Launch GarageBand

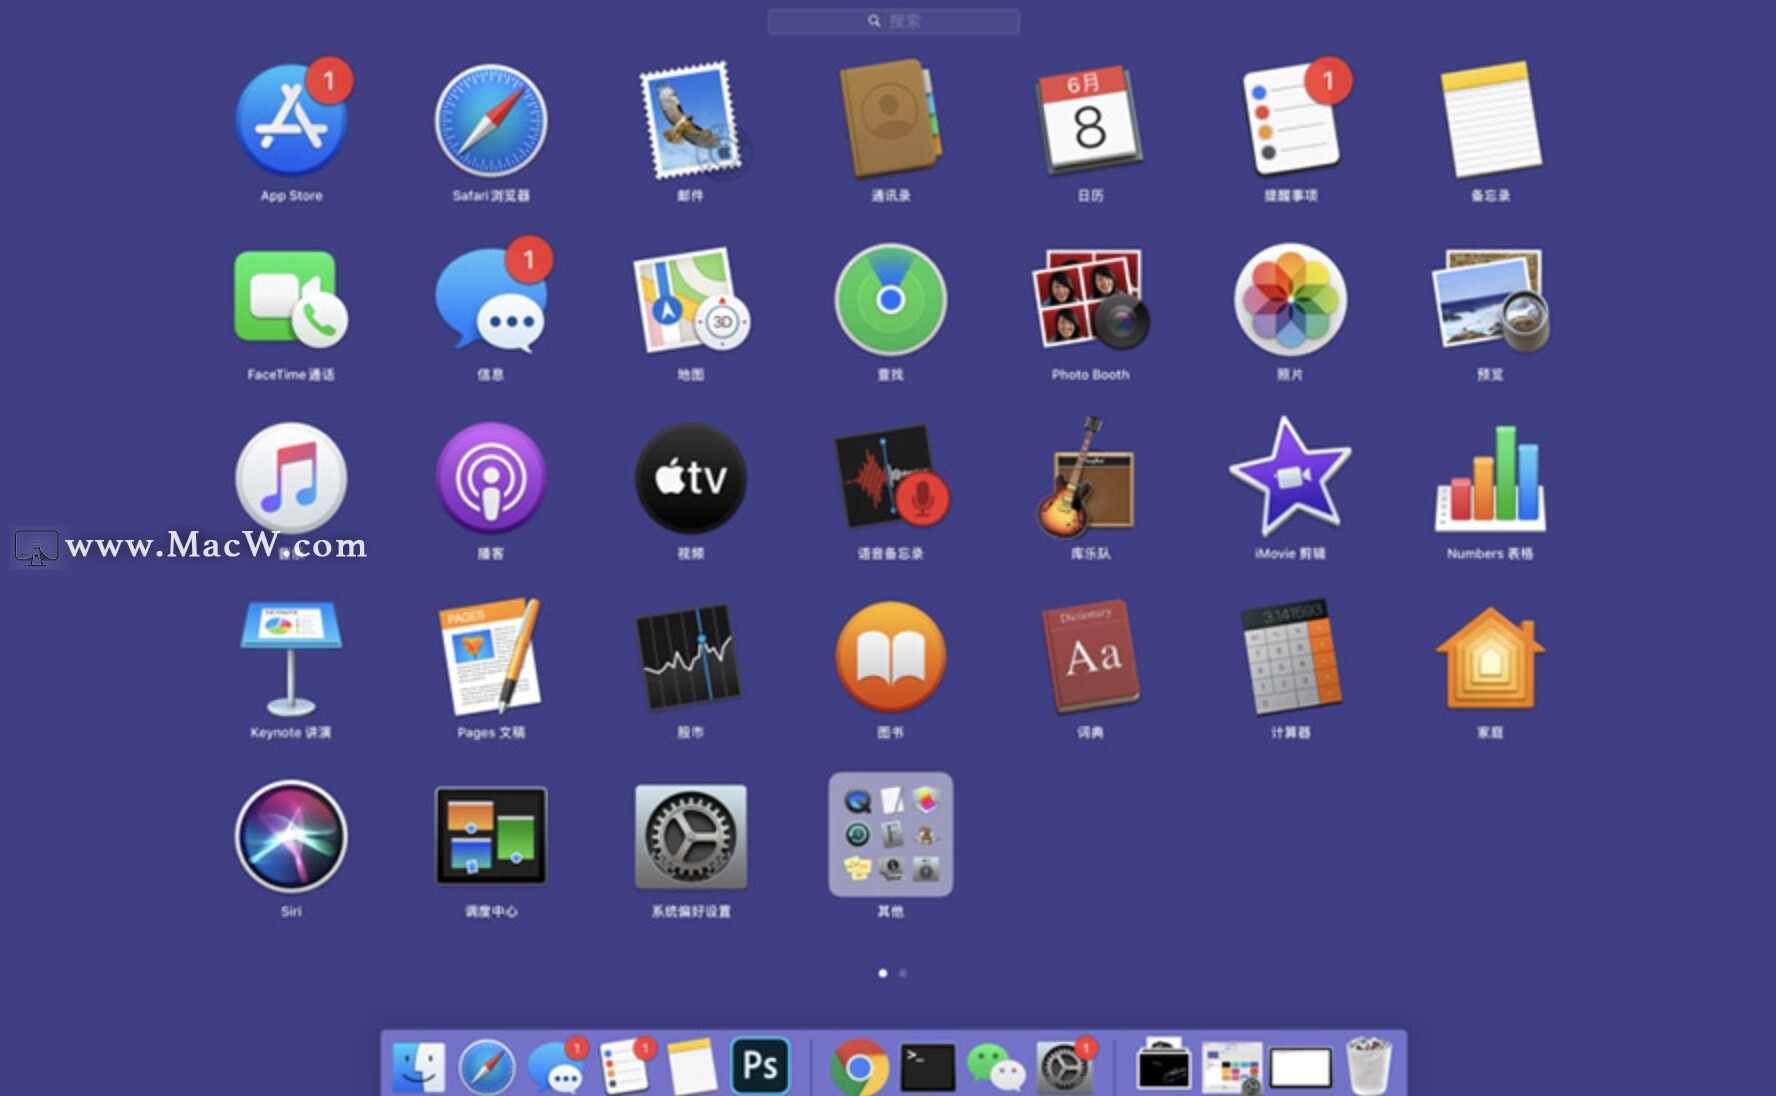[1087, 478]
